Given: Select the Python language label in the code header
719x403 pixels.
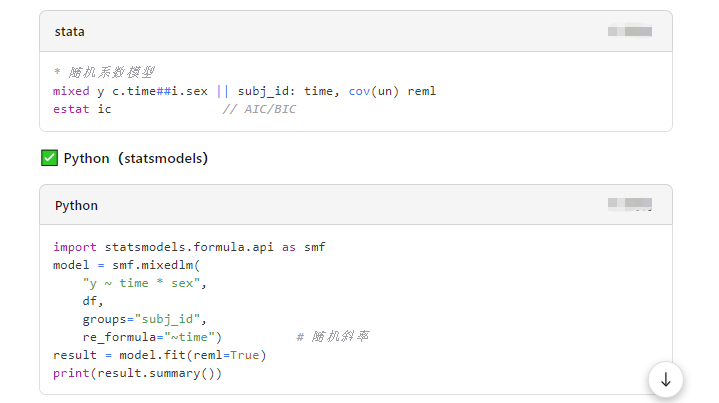Looking at the screenshot, I should (x=77, y=205).
